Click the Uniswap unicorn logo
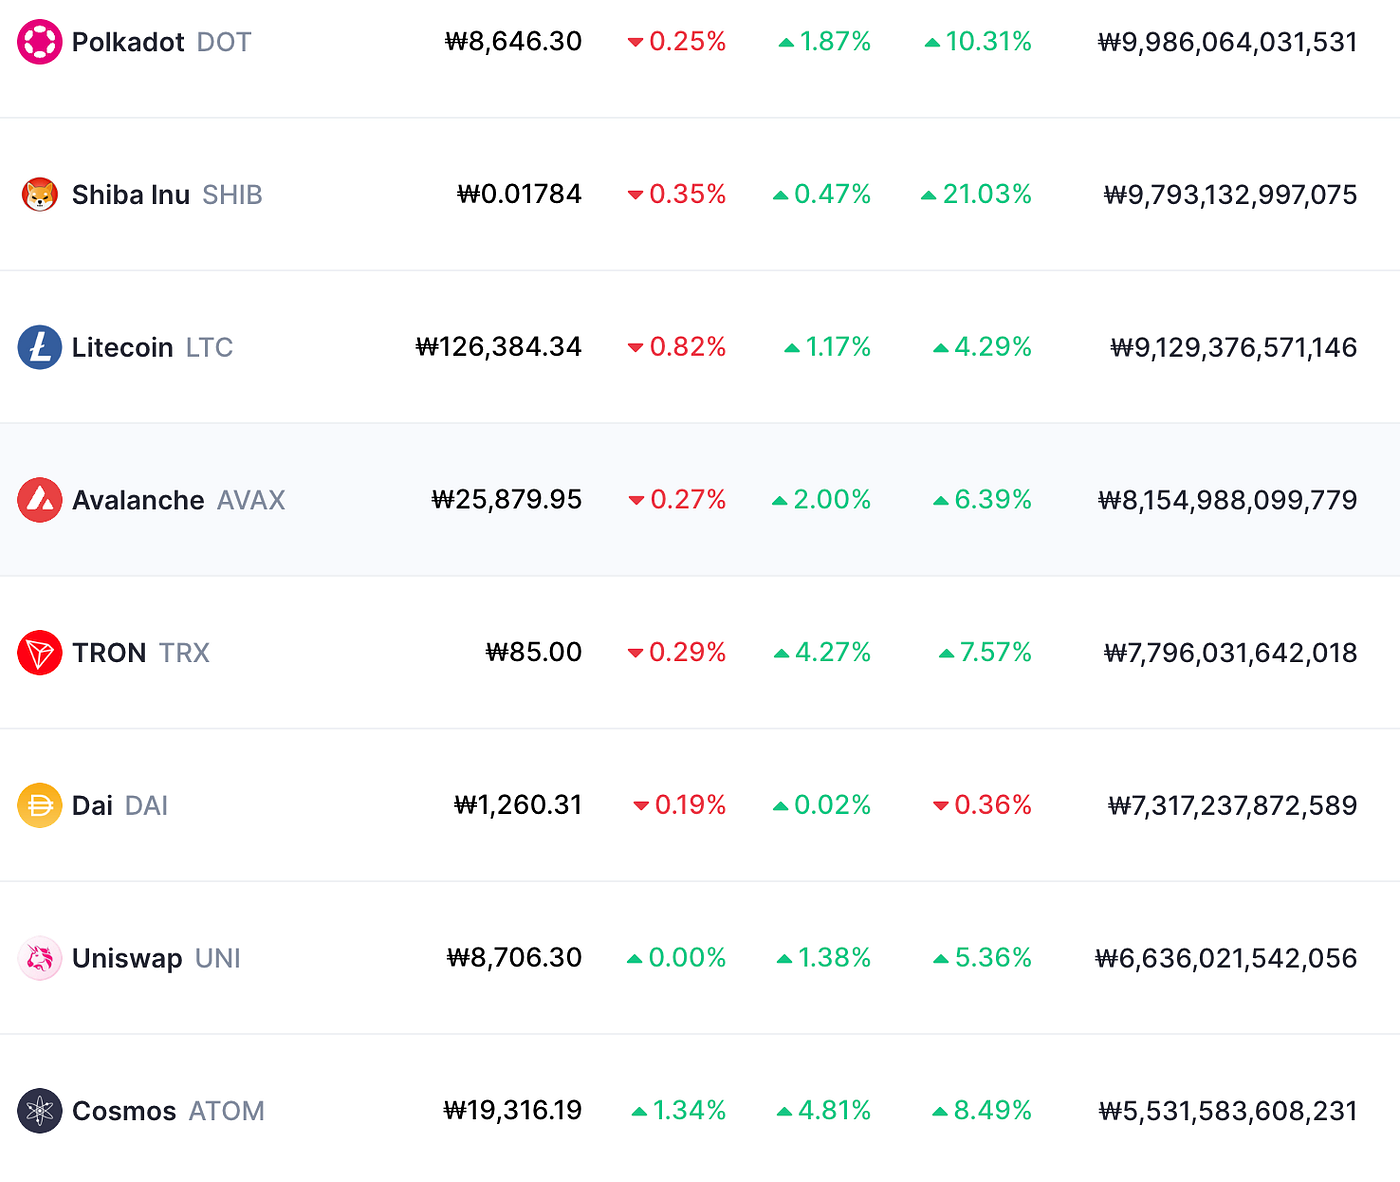The width and height of the screenshot is (1400, 1182). coord(40,958)
